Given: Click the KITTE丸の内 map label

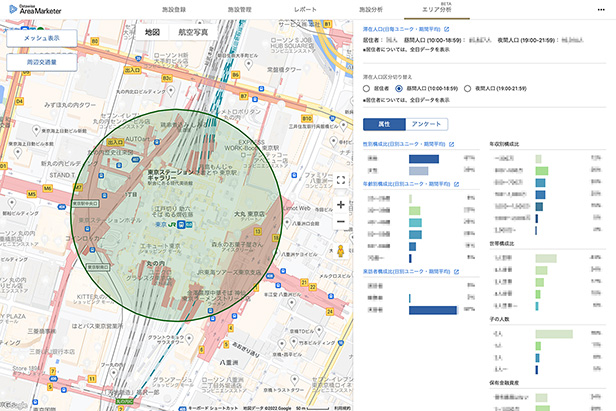Looking at the screenshot, I should pyautogui.click(x=94, y=296).
